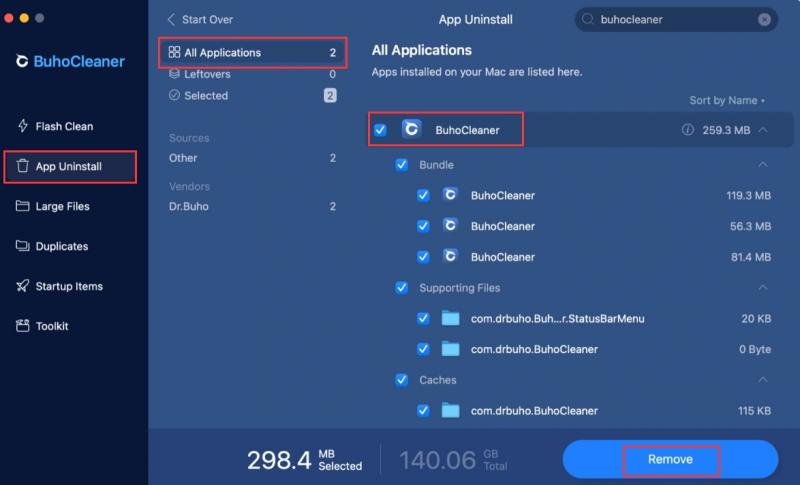This screenshot has height=485, width=800.
Task: Collapse the Bundle section chevron
Action: pyautogui.click(x=763, y=164)
